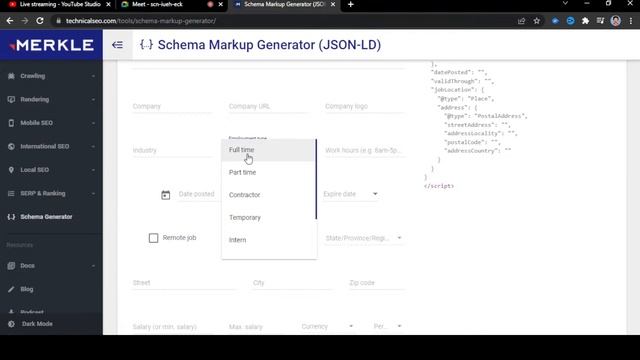Image resolution: width=640 pixels, height=360 pixels.
Task: Click the International SEO globe icon
Action: 11,147
